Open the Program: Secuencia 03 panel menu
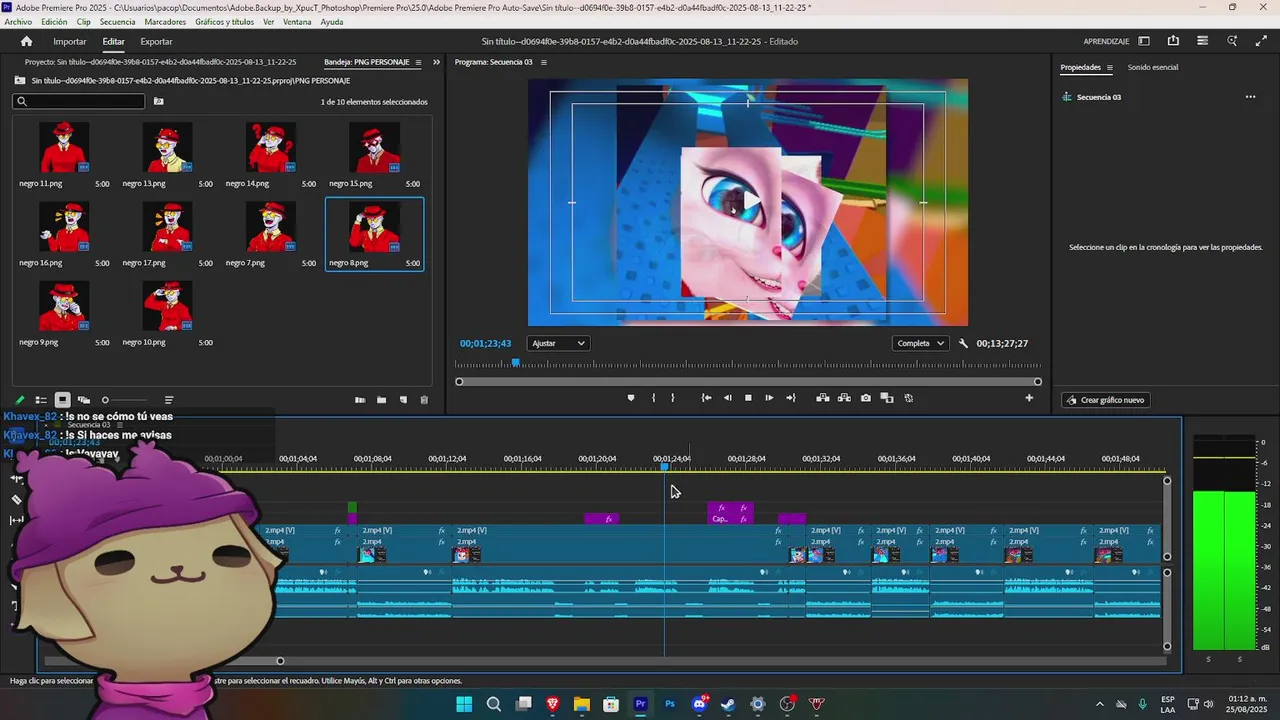1280x720 pixels. 544,62
